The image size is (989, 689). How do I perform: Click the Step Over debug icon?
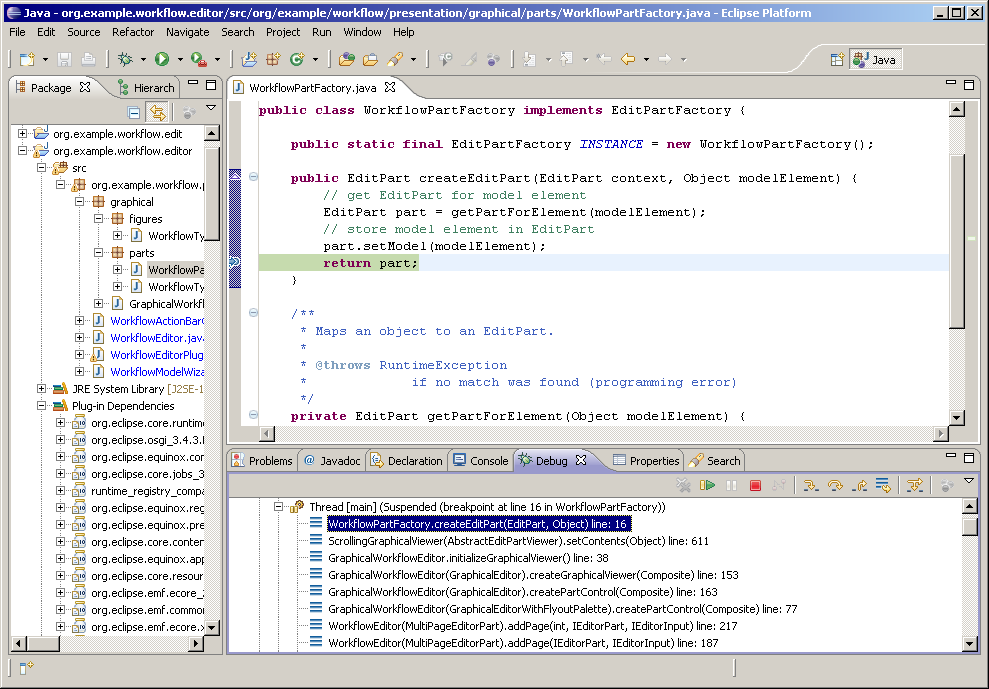[x=835, y=485]
